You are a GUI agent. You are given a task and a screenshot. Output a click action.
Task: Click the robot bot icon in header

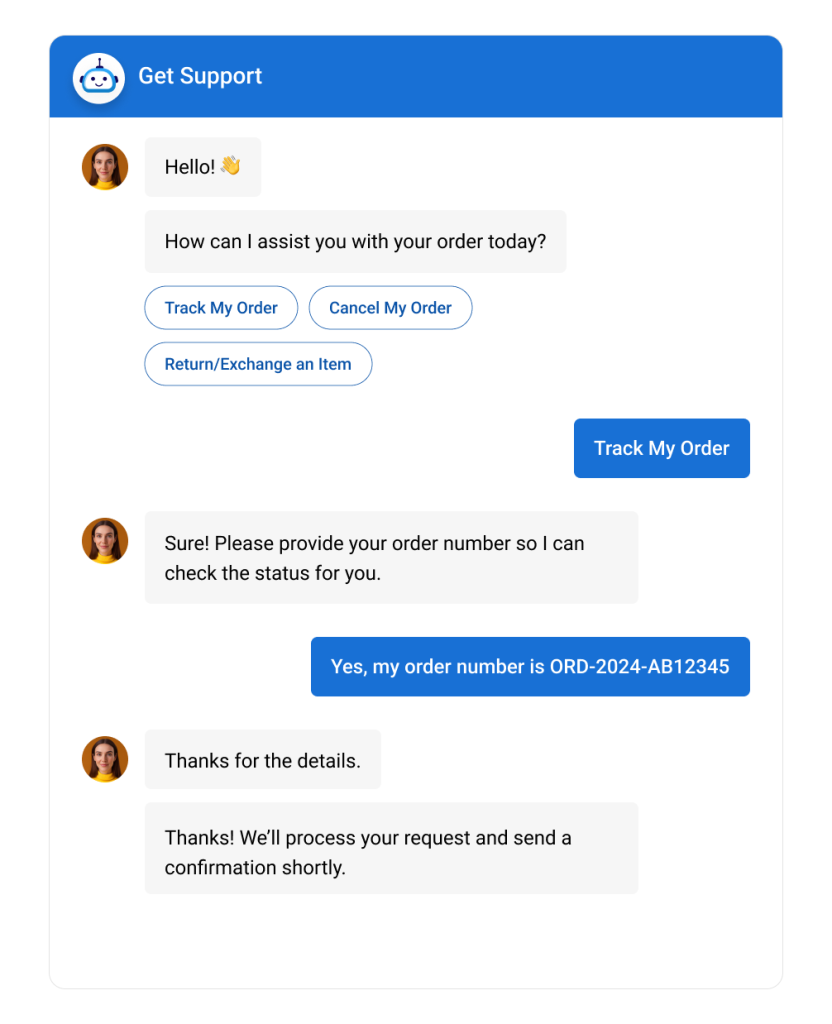(x=98, y=77)
